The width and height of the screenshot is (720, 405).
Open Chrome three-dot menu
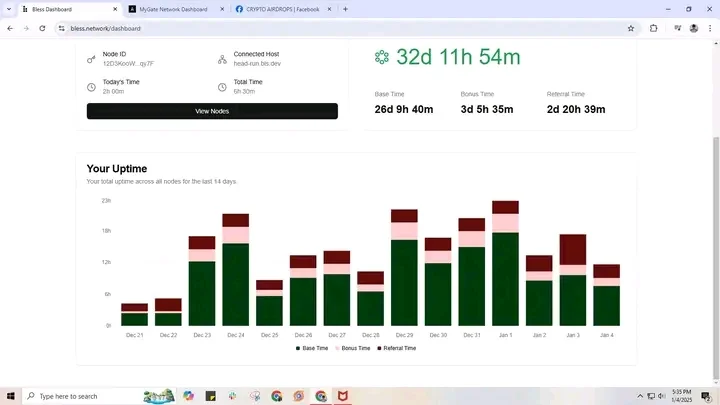pos(710,28)
